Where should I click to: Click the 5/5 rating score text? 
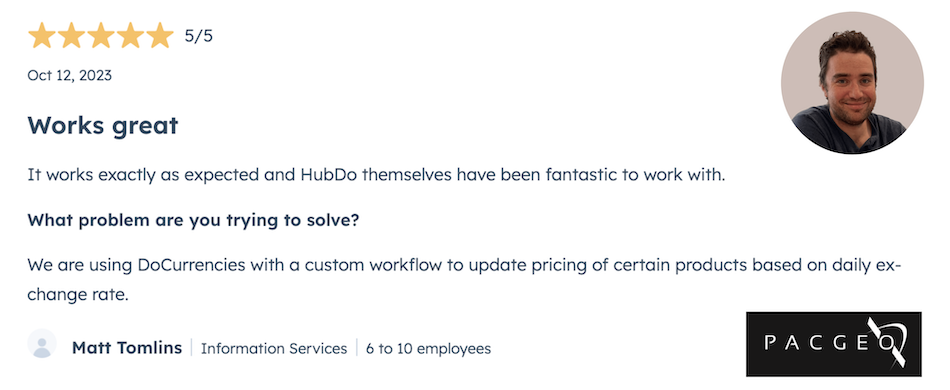(199, 36)
